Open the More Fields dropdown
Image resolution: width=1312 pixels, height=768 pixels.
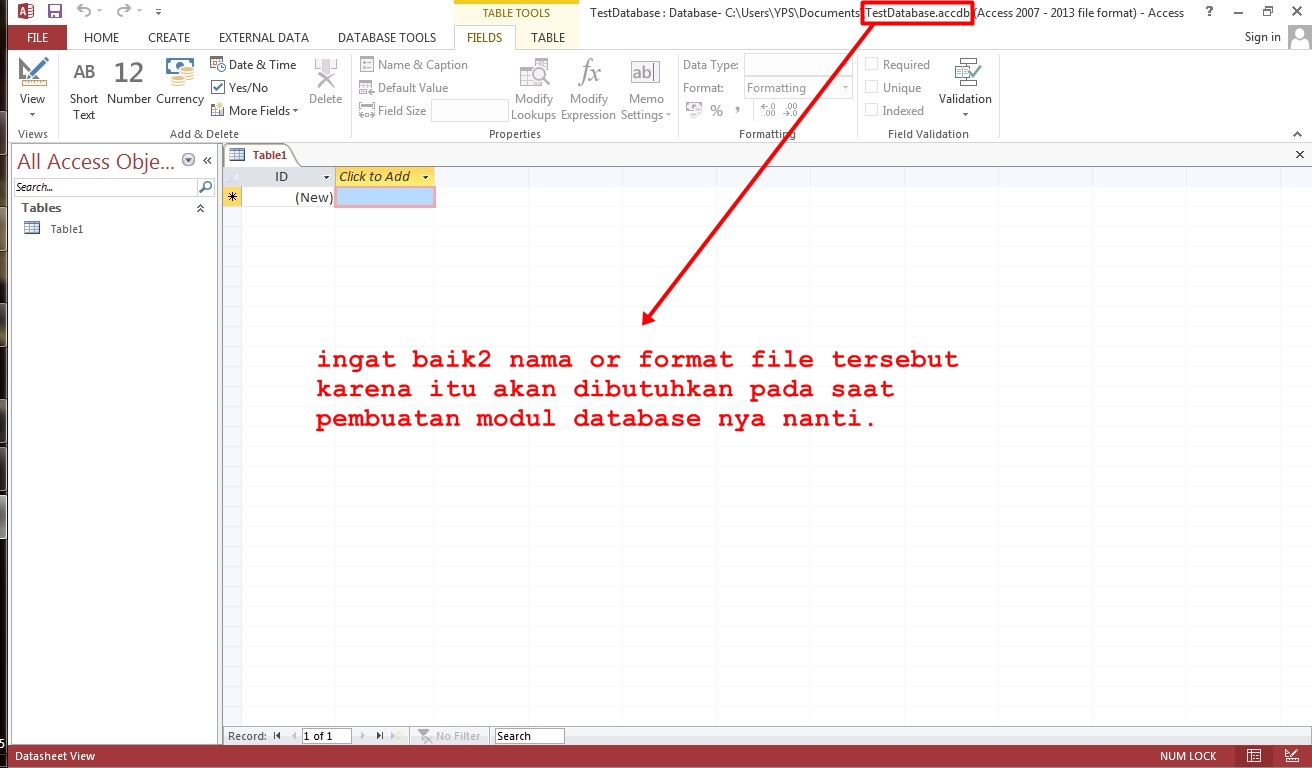click(255, 110)
